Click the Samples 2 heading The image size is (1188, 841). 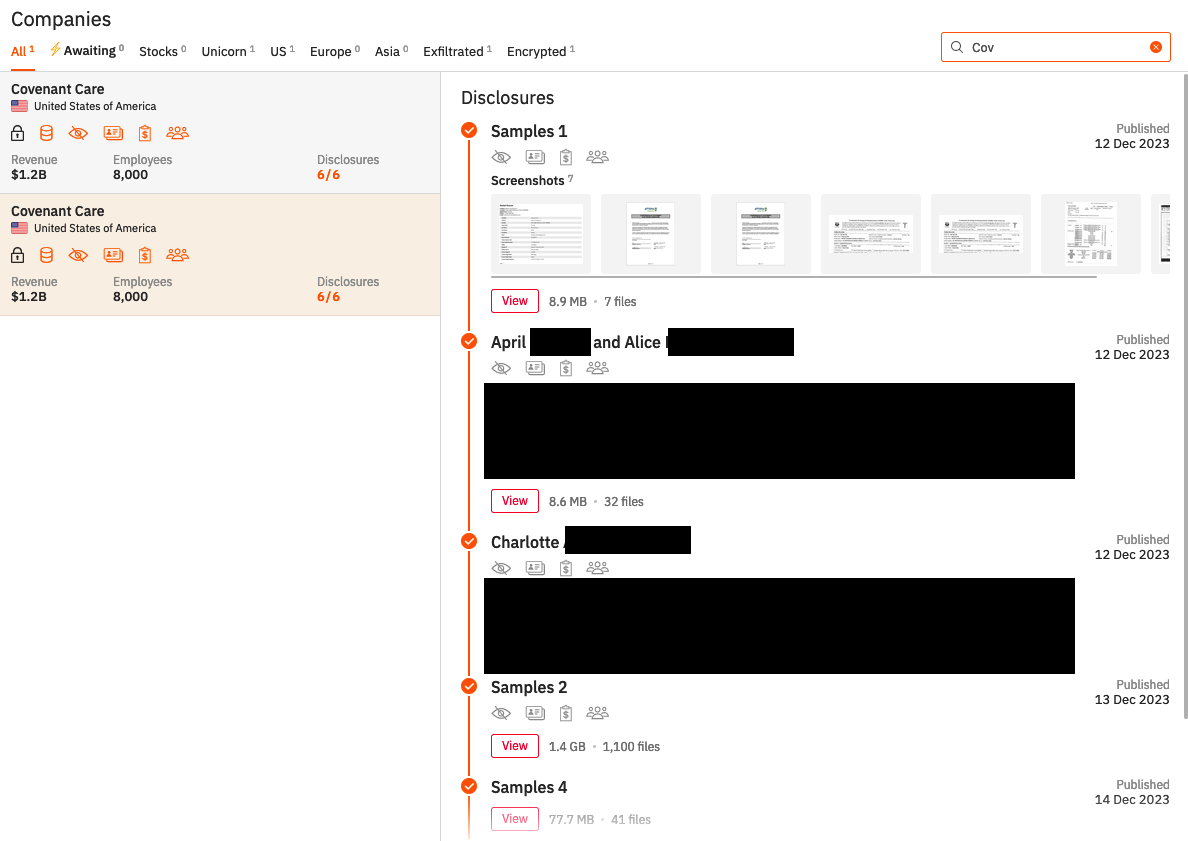pyautogui.click(x=529, y=687)
